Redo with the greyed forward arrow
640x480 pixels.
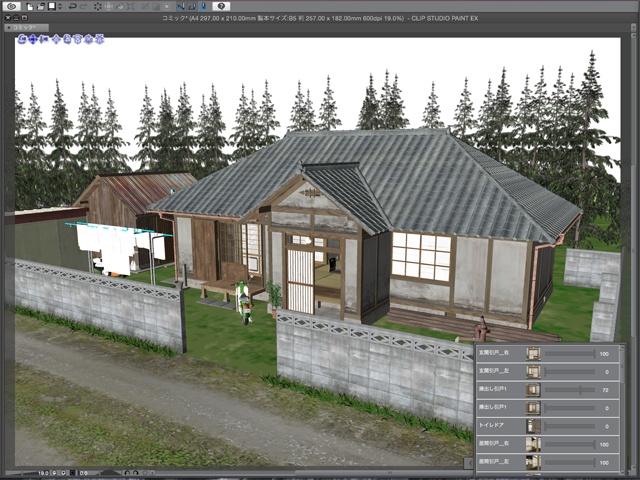83,7
